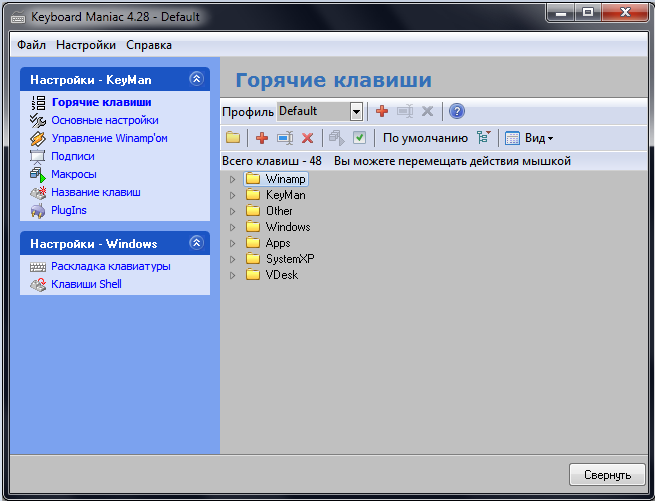Select the SystemXP tree folder
Viewport: 655px width, 501px height.
click(280, 259)
